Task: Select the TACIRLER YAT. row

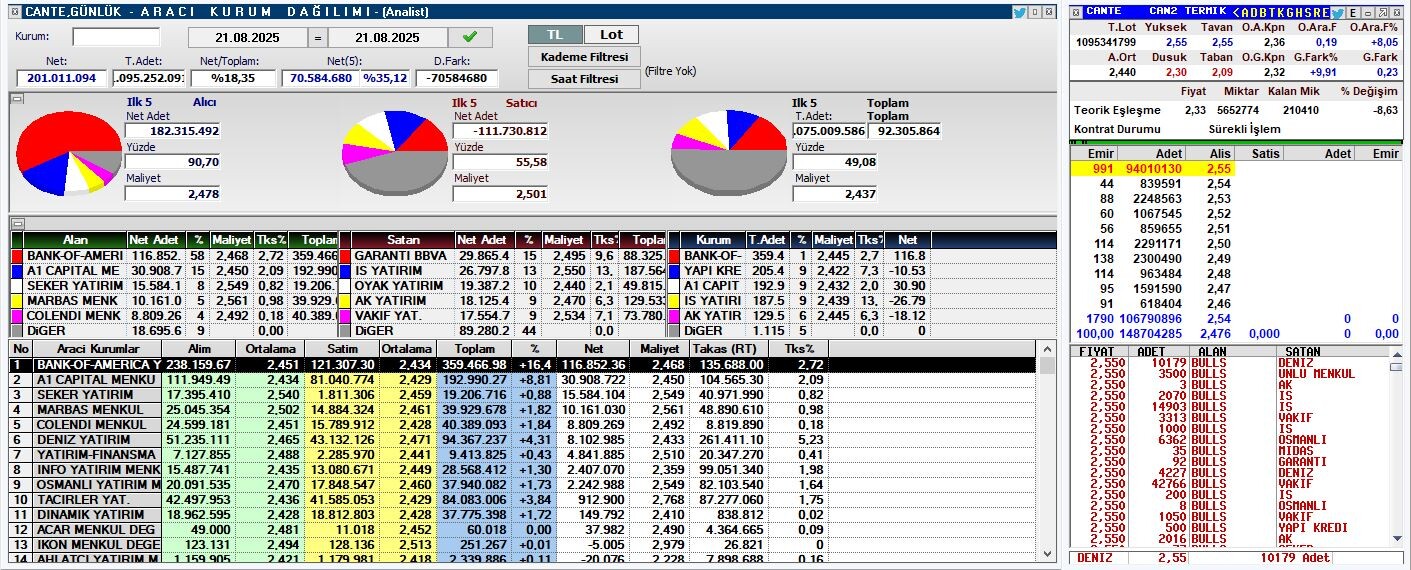Action: [523, 500]
